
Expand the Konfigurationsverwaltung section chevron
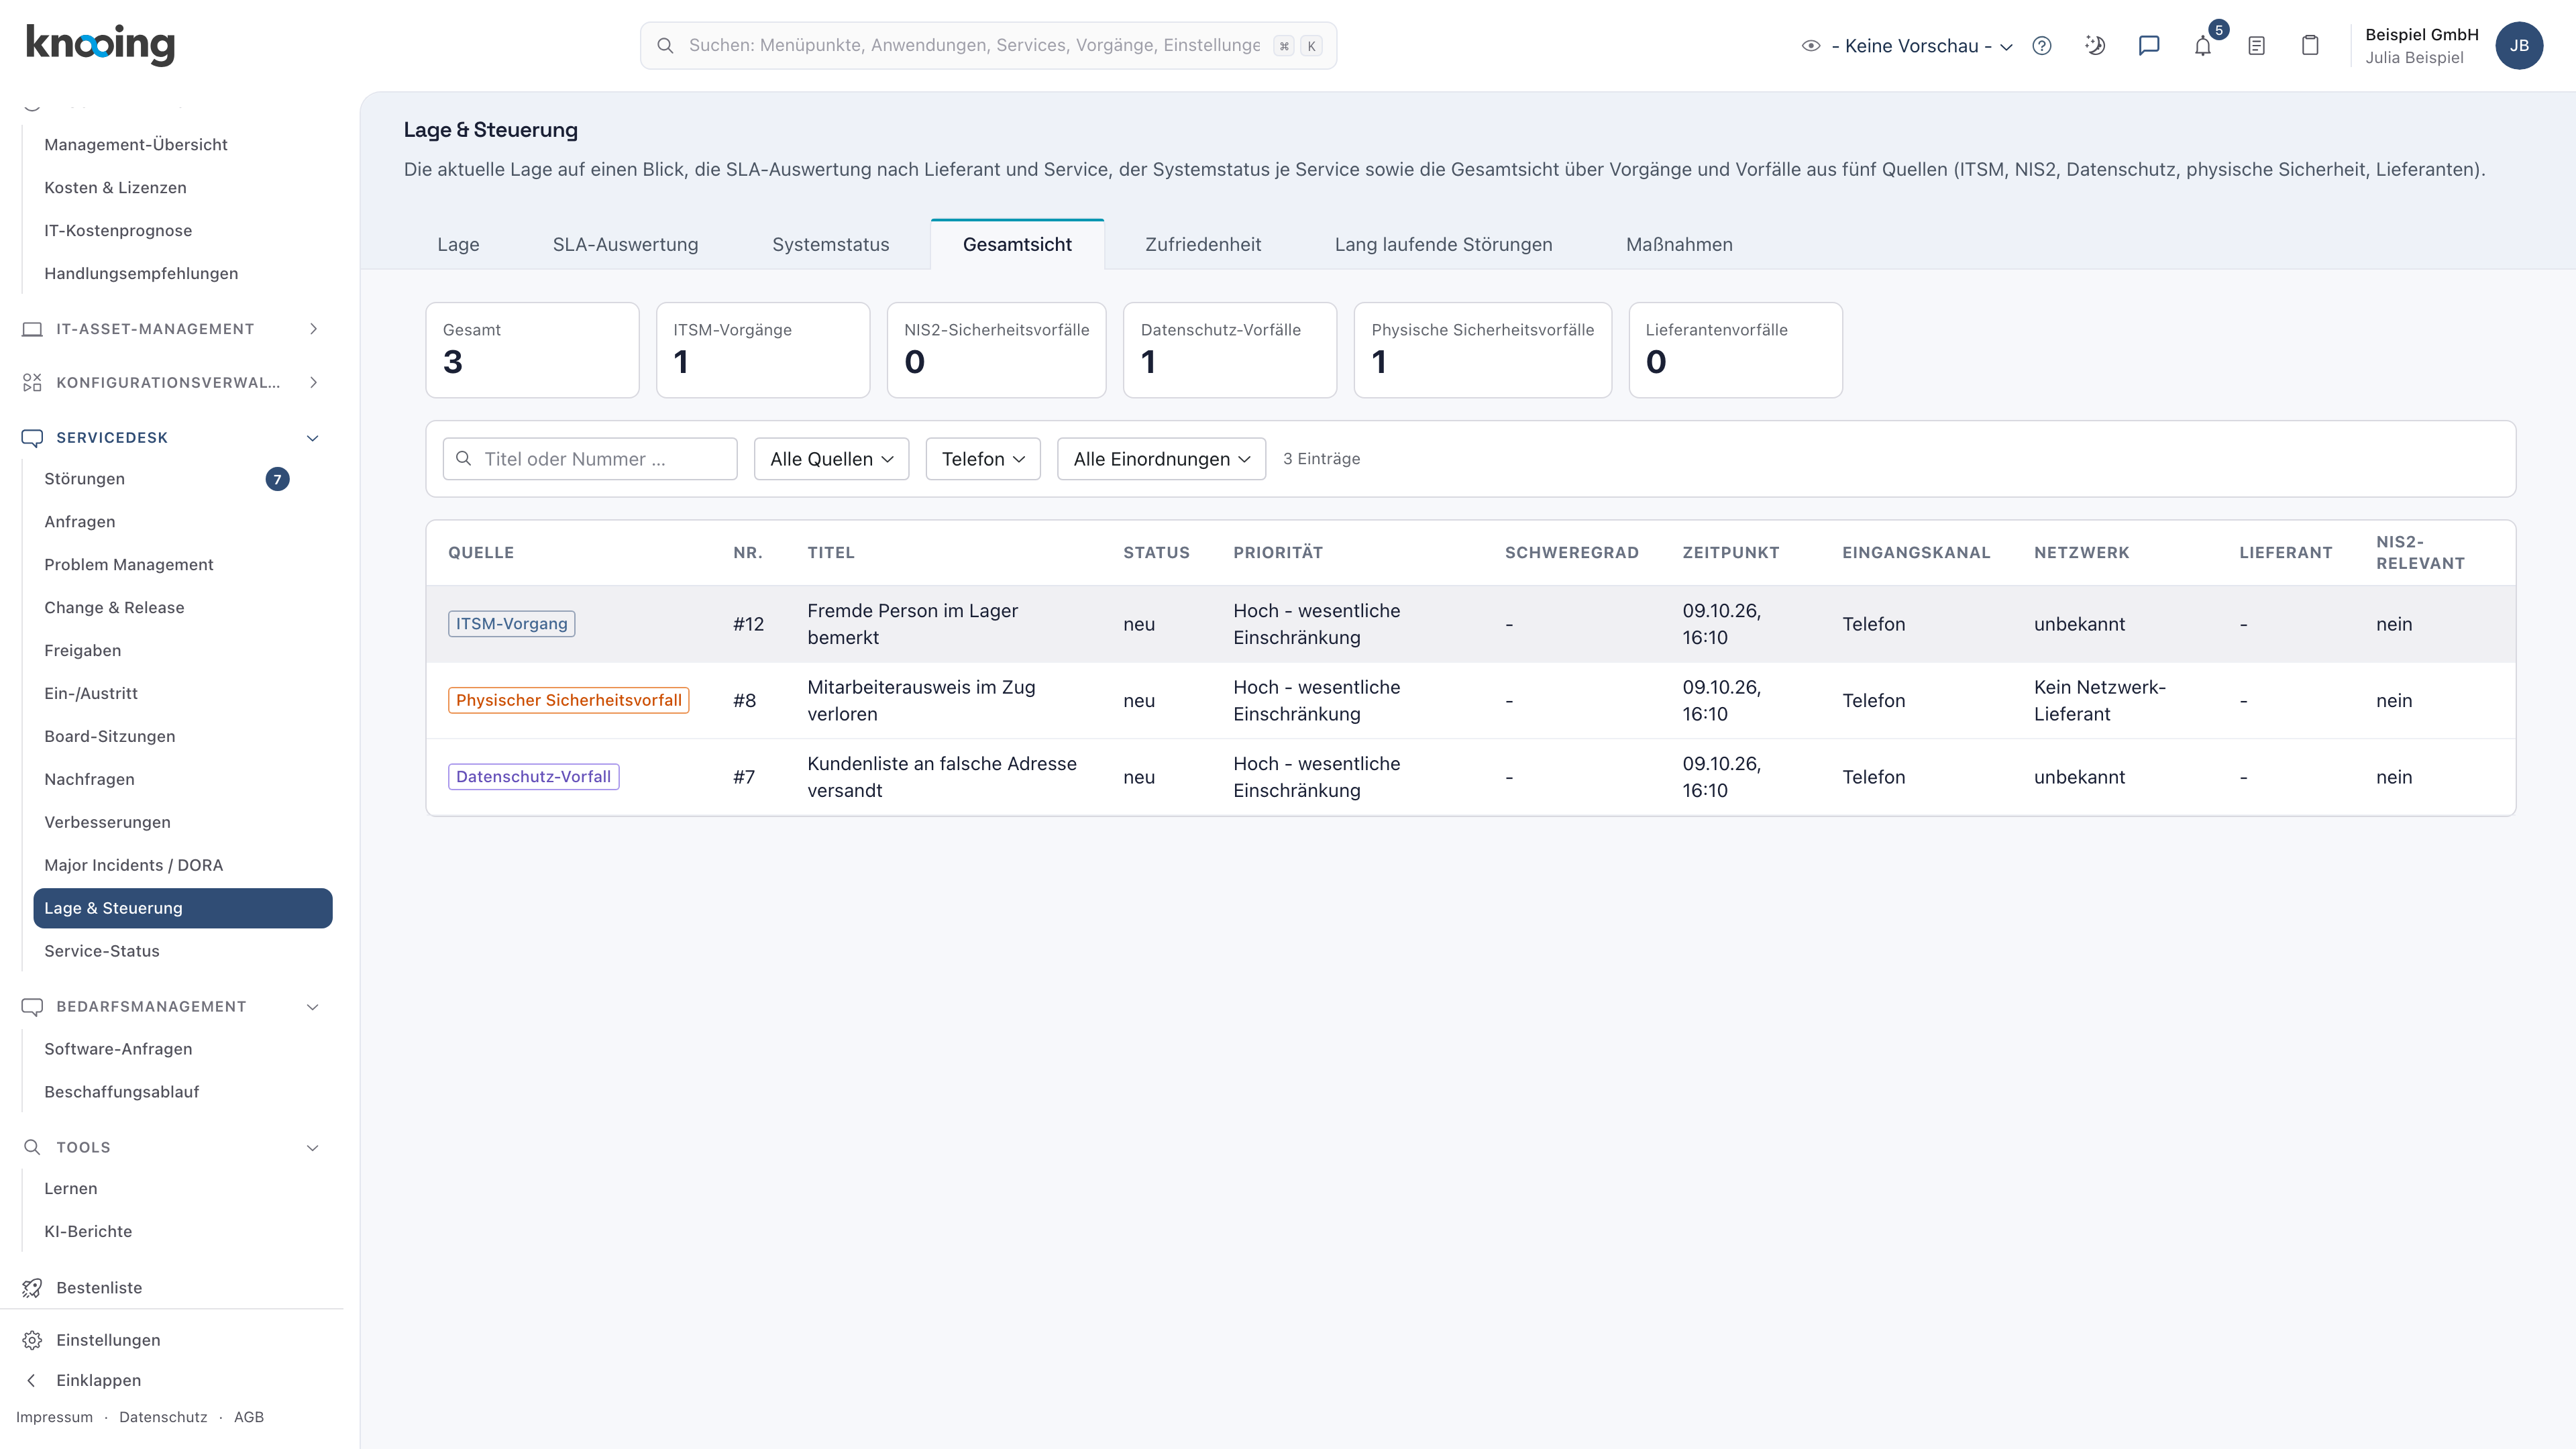tap(313, 383)
